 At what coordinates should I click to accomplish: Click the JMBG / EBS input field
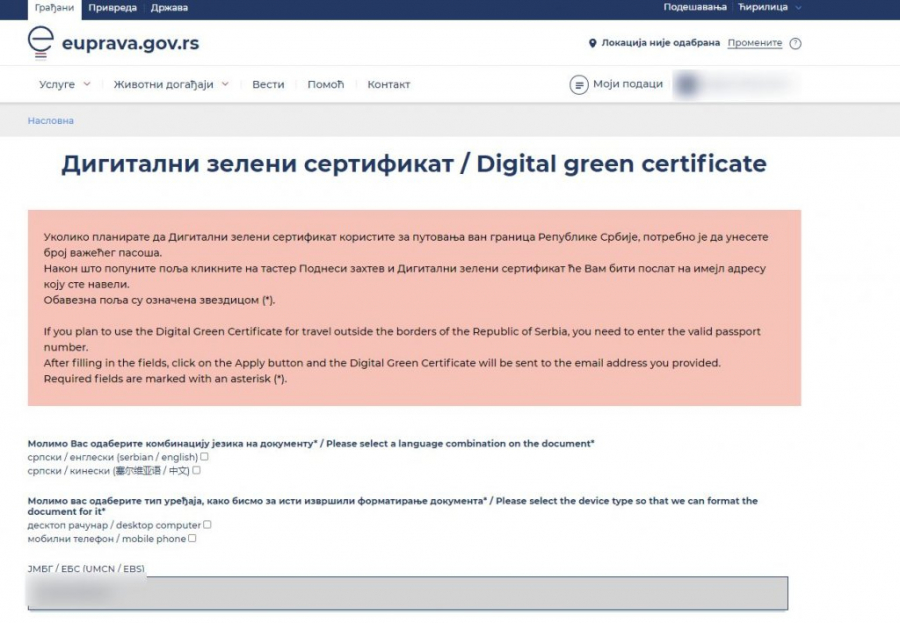pyautogui.click(x=407, y=593)
